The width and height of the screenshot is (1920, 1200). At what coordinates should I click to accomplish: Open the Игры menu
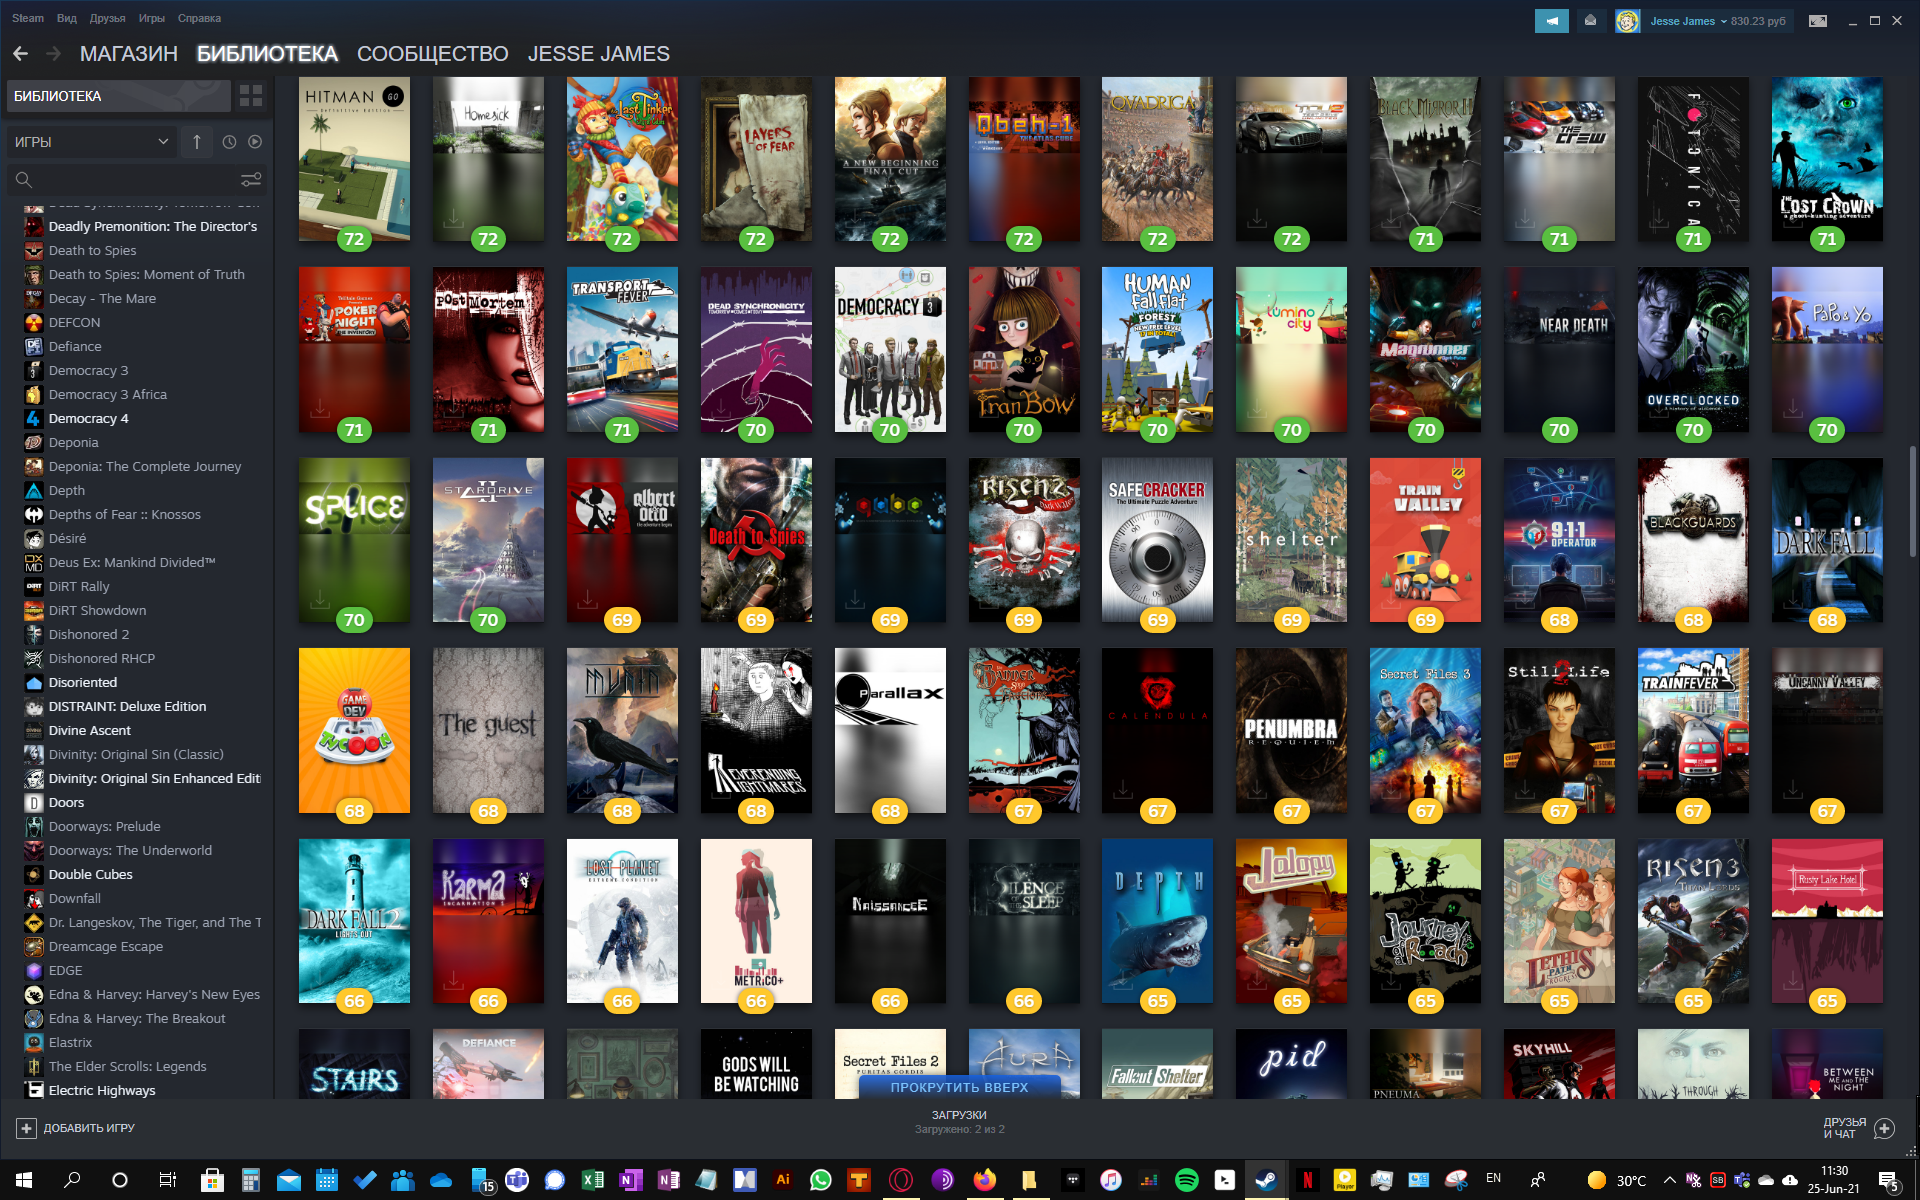152,18
